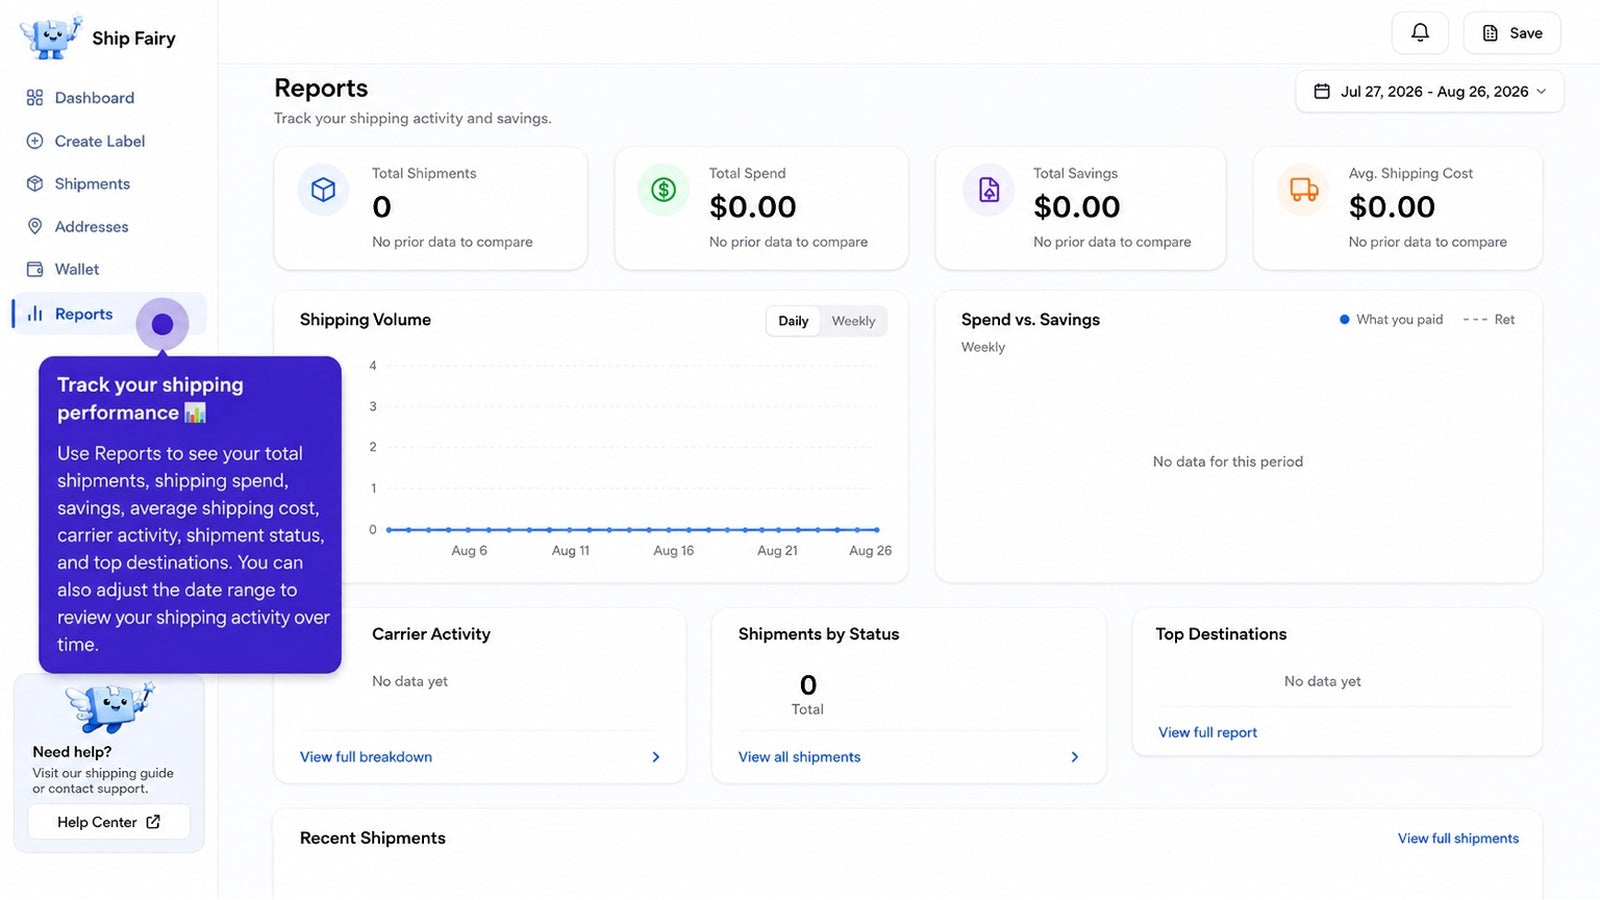1600x900 pixels.
Task: Open the date range dropdown
Action: (x=1430, y=91)
